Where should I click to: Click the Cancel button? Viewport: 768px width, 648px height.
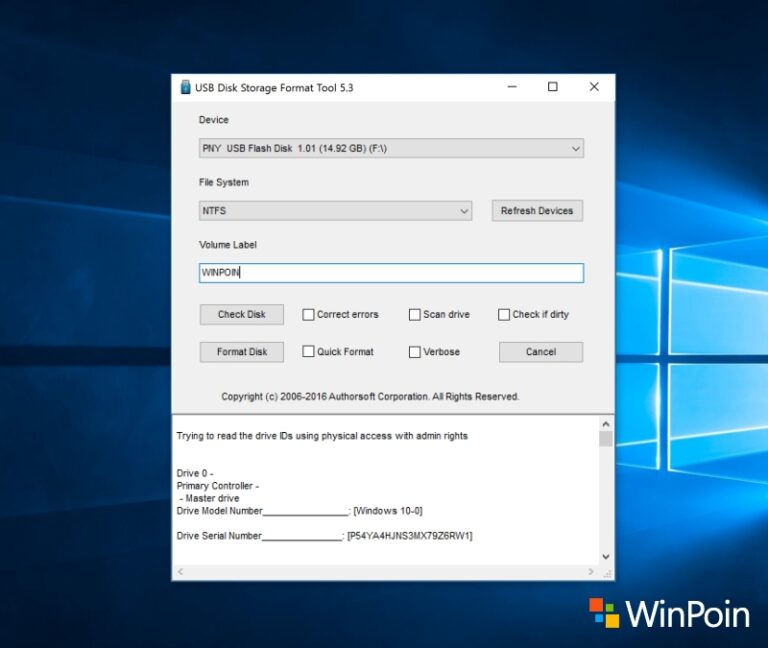[x=541, y=352]
